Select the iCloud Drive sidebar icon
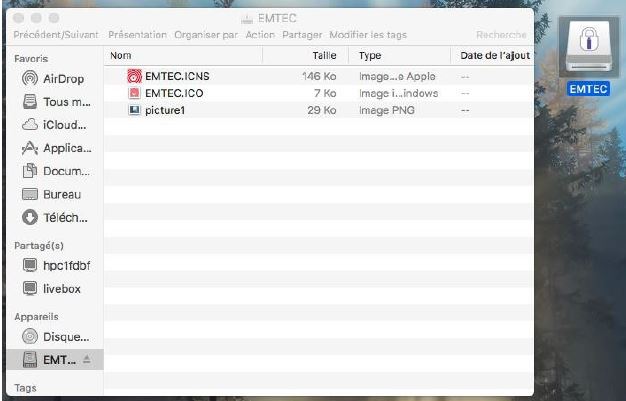The image size is (626, 401). point(31,125)
